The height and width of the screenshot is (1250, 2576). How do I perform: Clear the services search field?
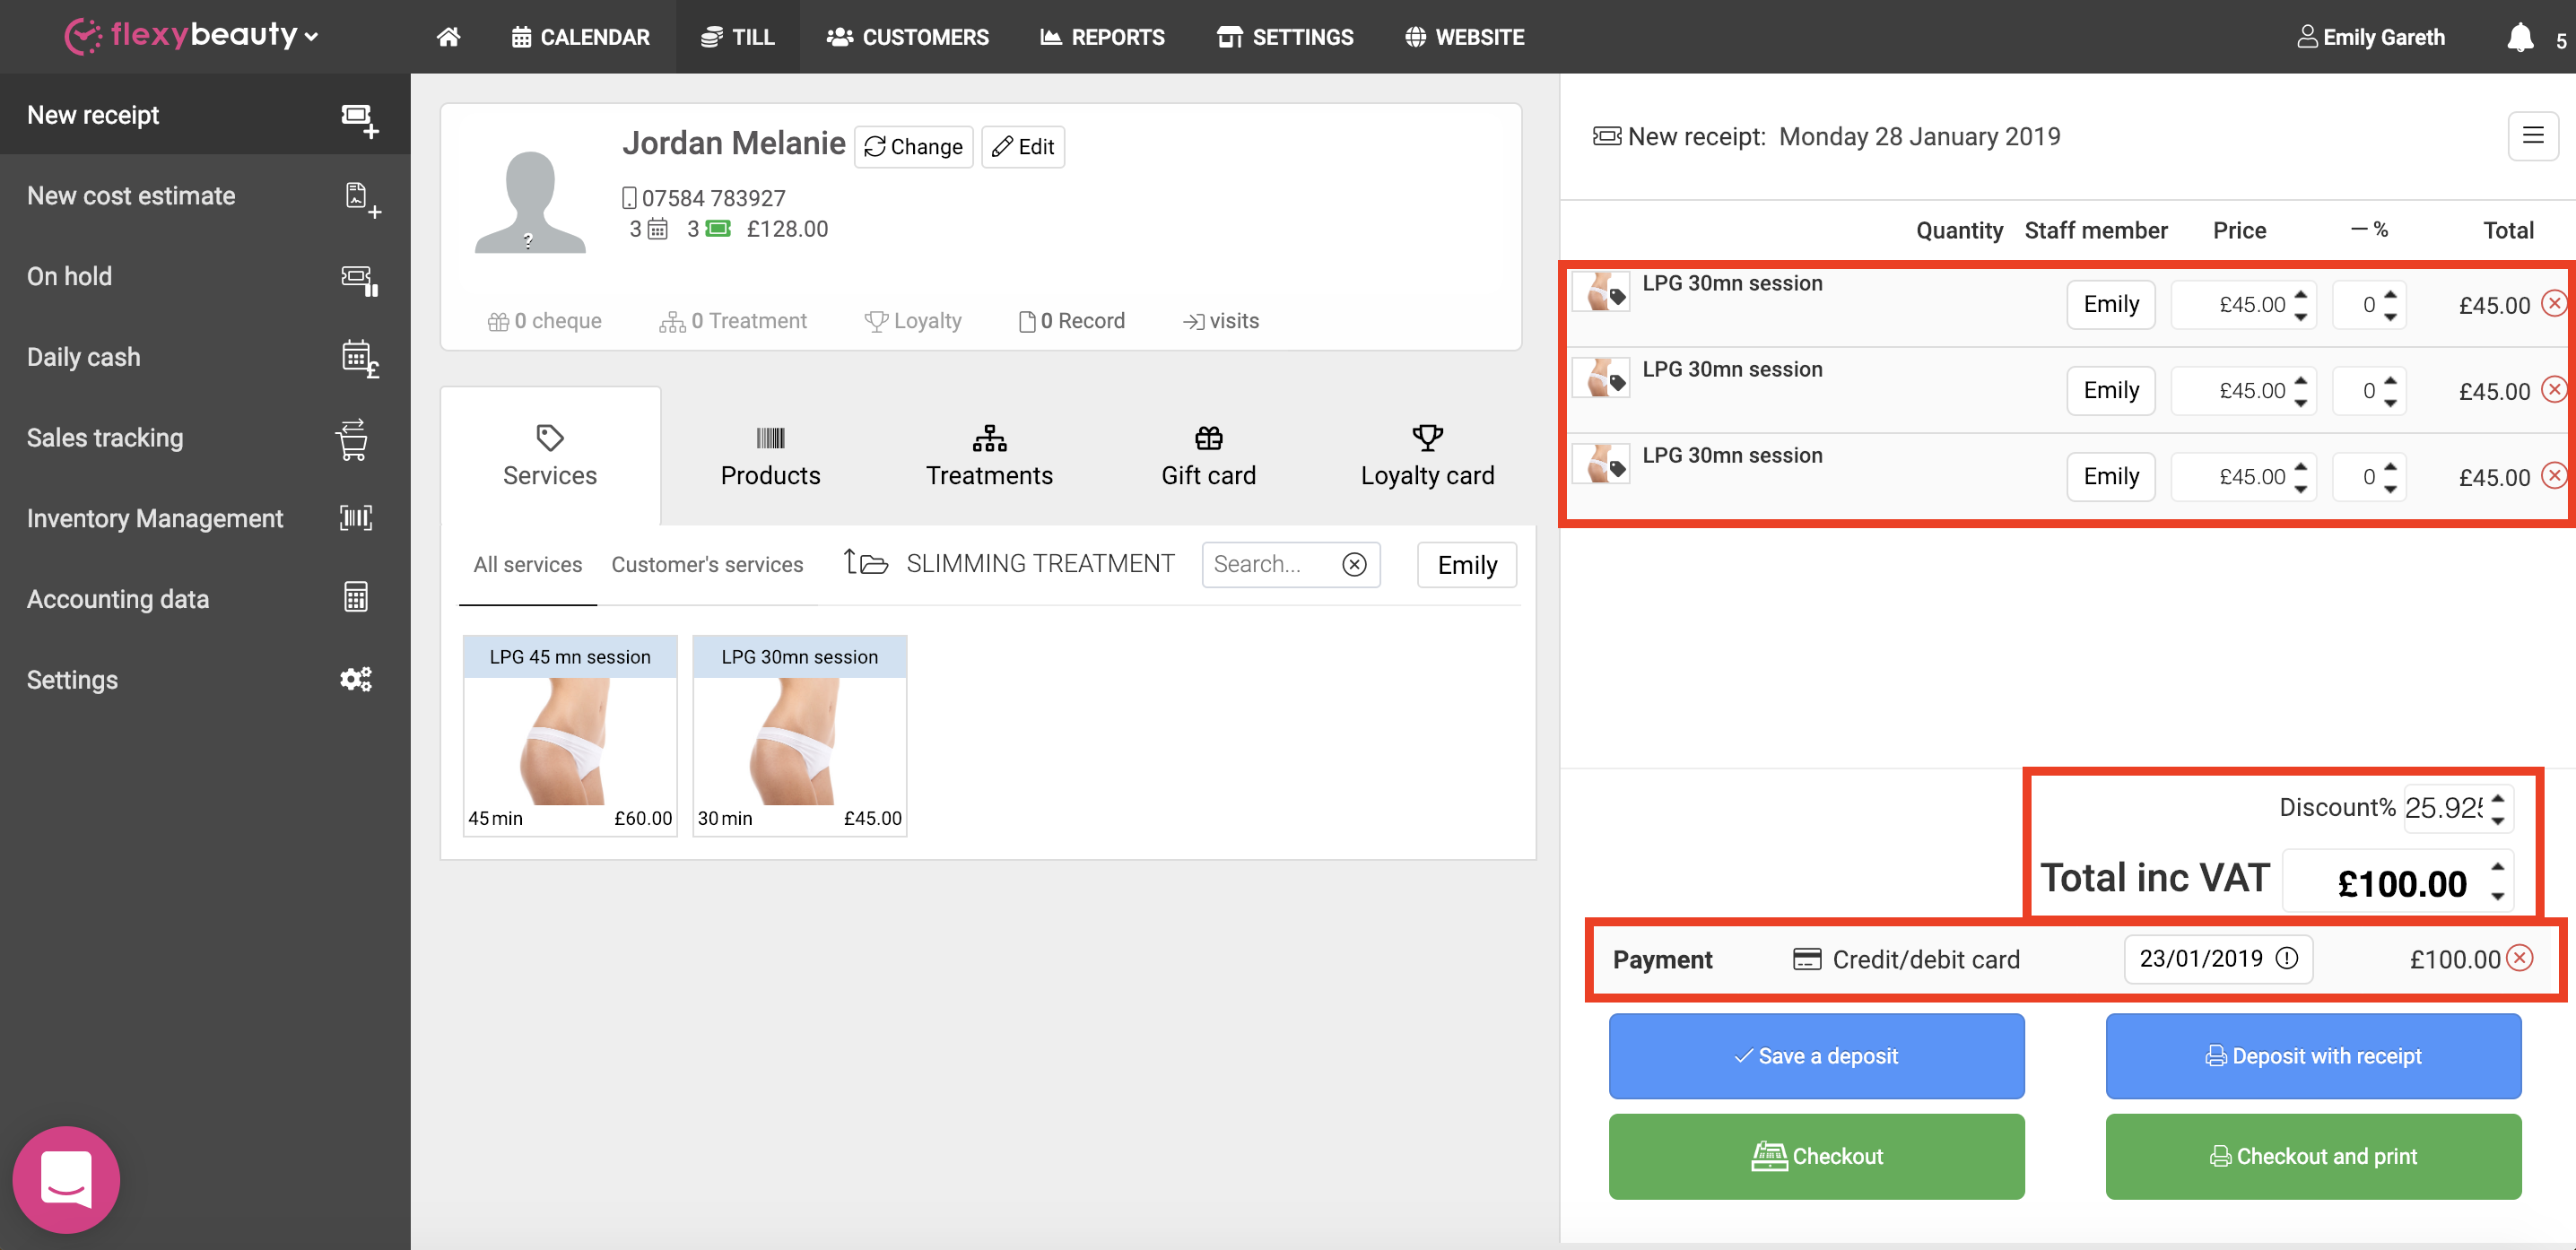(1354, 564)
